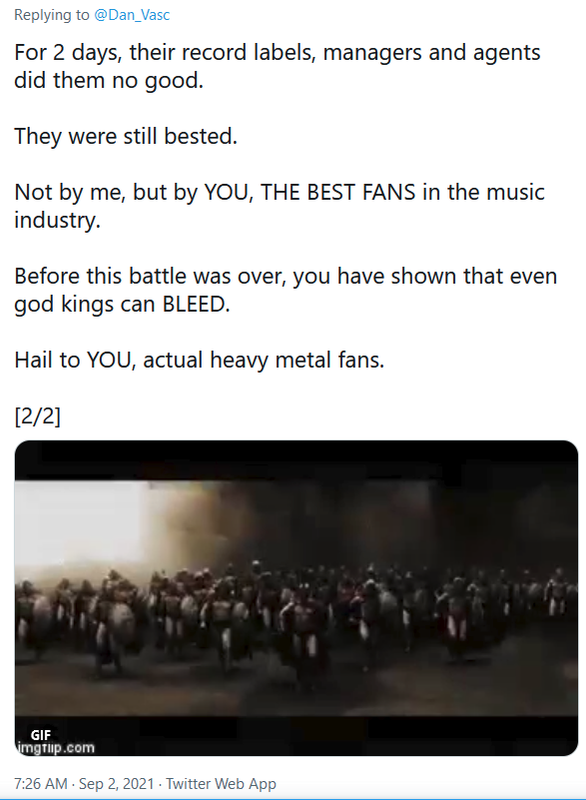Image resolution: width=586 pixels, height=800 pixels.
Task: Click the "THE BEST FANS" text
Action: [338, 192]
